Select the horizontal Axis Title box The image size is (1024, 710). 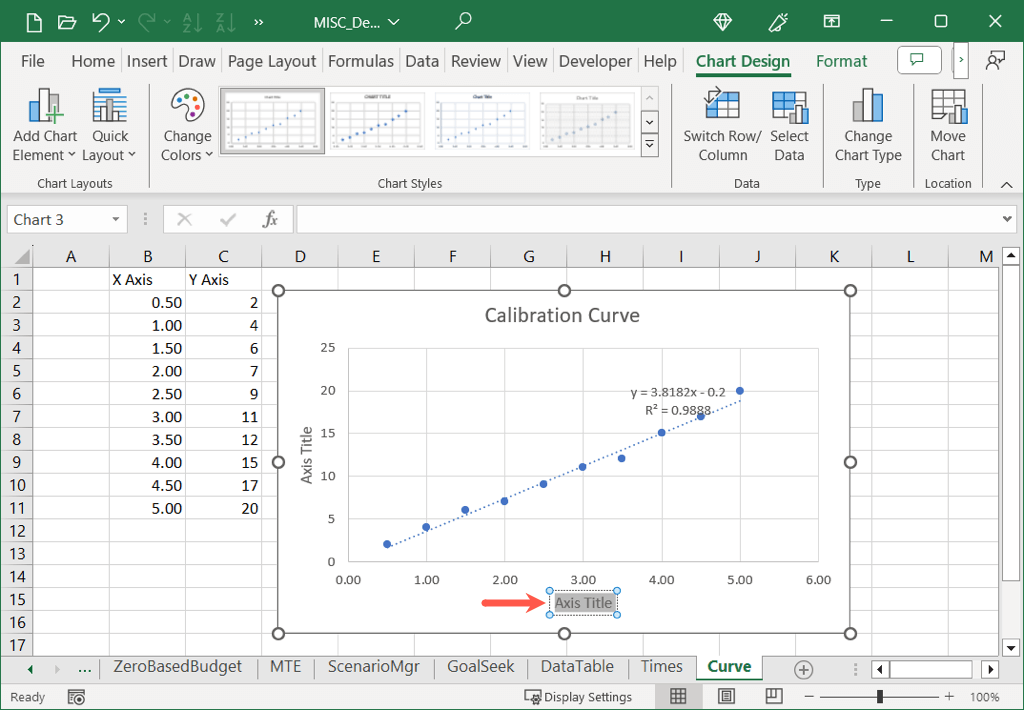(583, 603)
